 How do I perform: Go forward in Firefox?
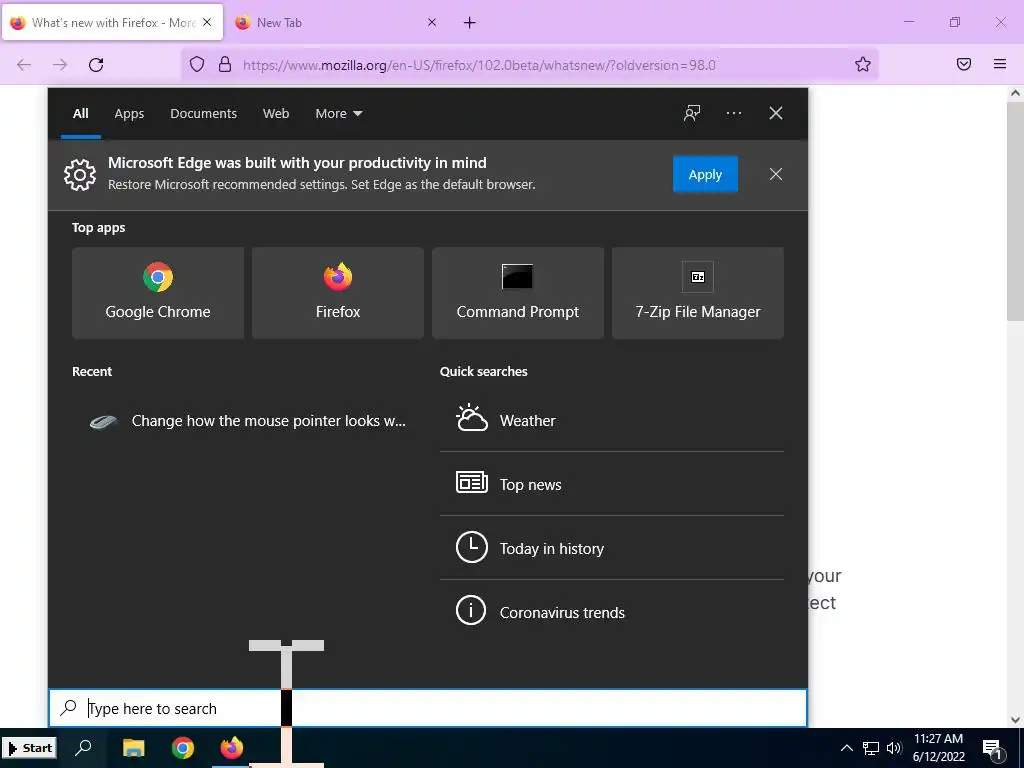pyautogui.click(x=60, y=65)
